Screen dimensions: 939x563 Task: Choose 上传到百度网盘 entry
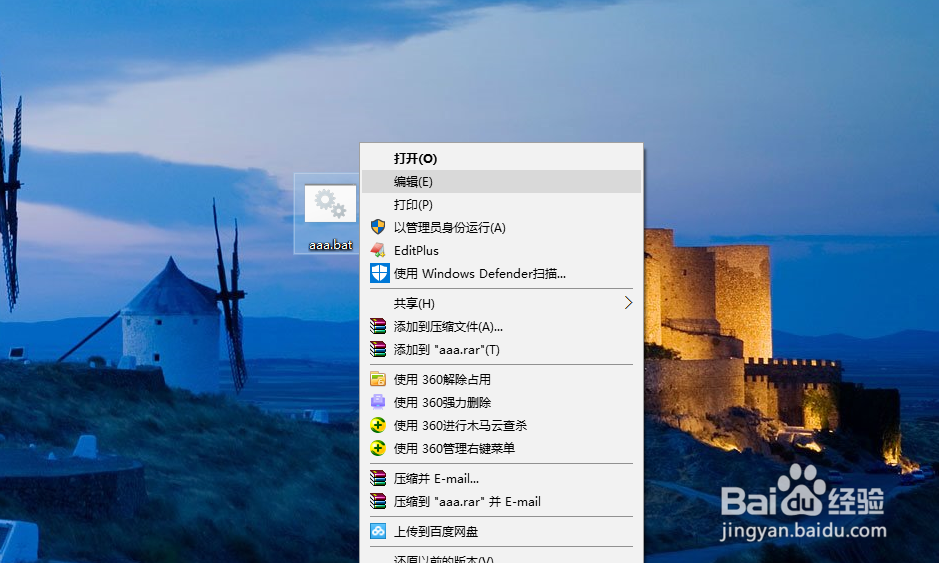click(502, 531)
